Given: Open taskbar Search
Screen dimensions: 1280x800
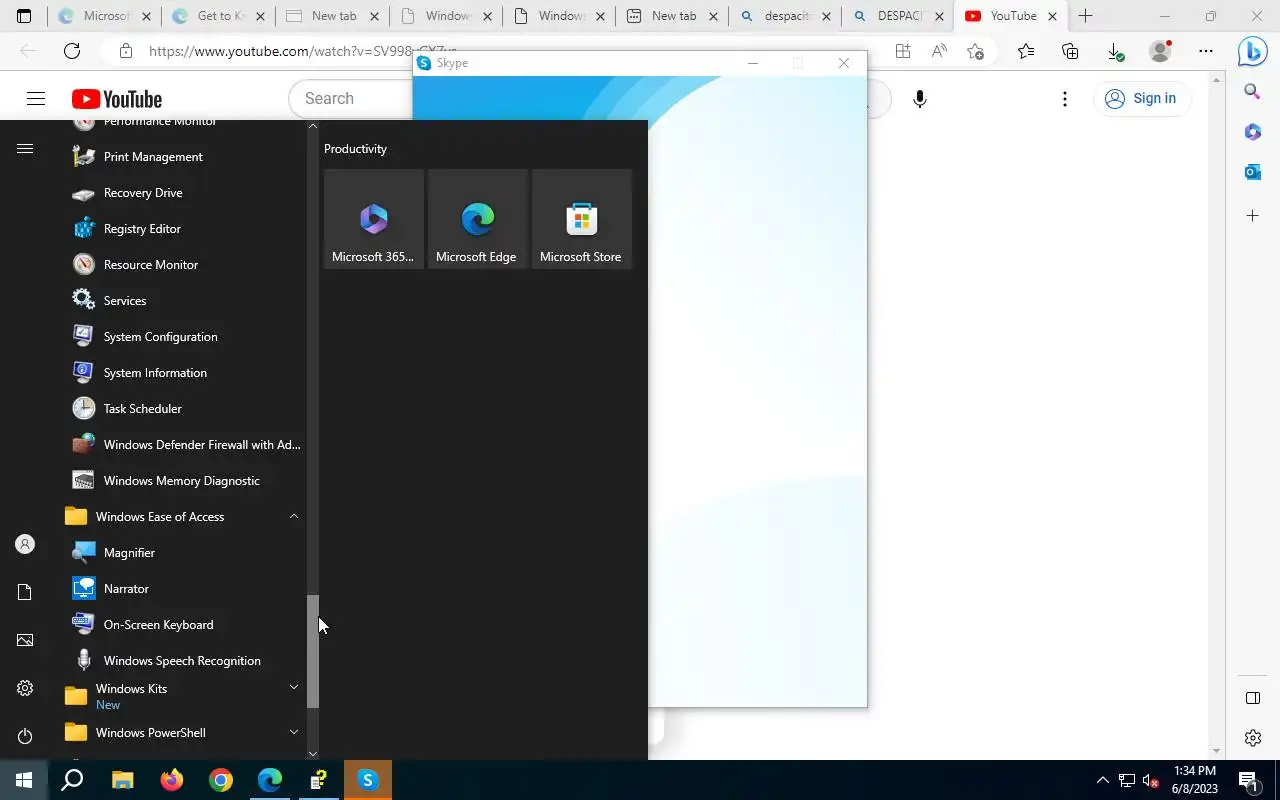Looking at the screenshot, I should 72,780.
